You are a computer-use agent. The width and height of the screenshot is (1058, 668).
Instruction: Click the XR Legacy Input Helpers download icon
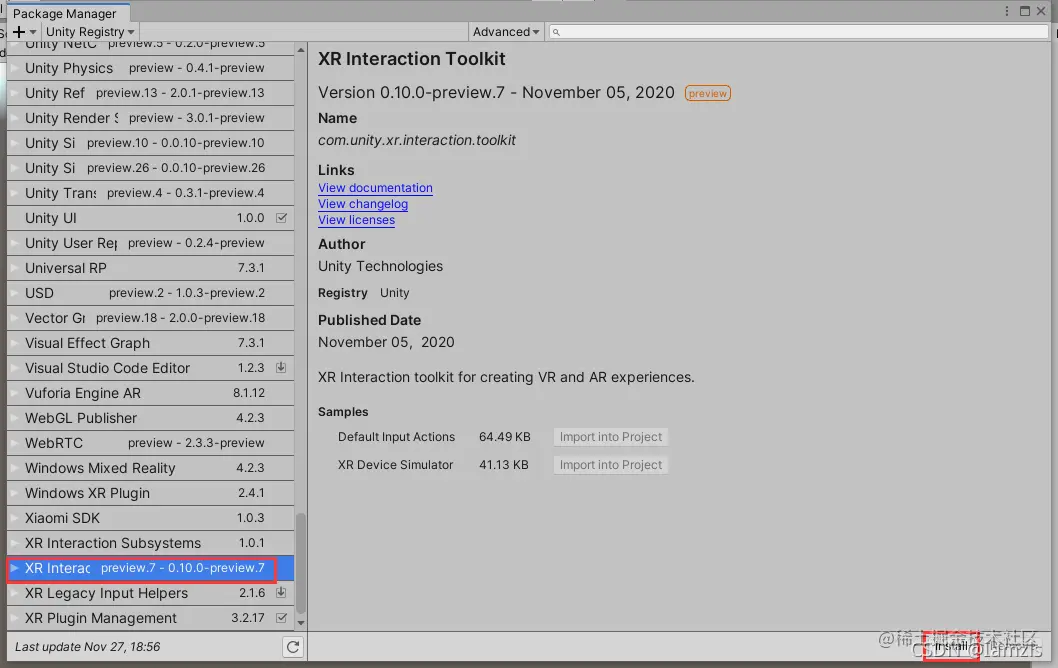(x=281, y=592)
